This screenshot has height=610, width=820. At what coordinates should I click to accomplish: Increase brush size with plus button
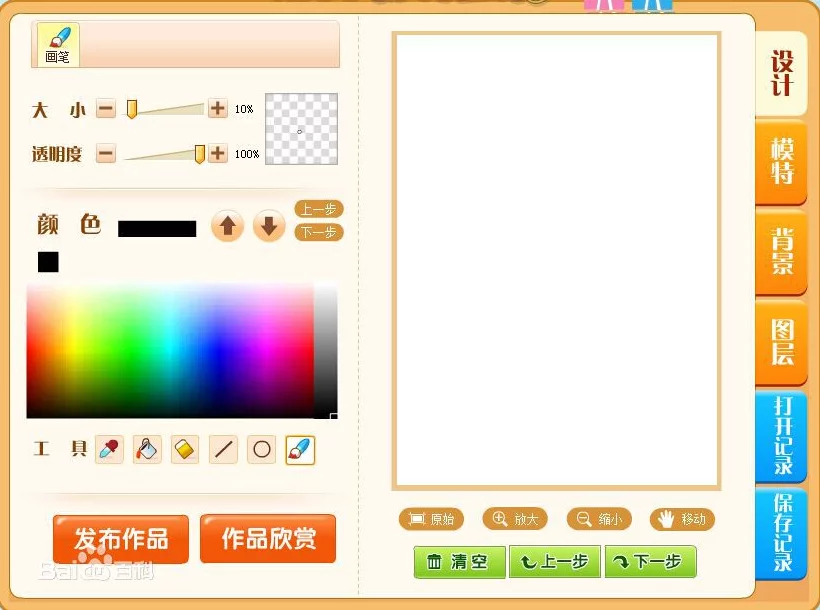[218, 108]
